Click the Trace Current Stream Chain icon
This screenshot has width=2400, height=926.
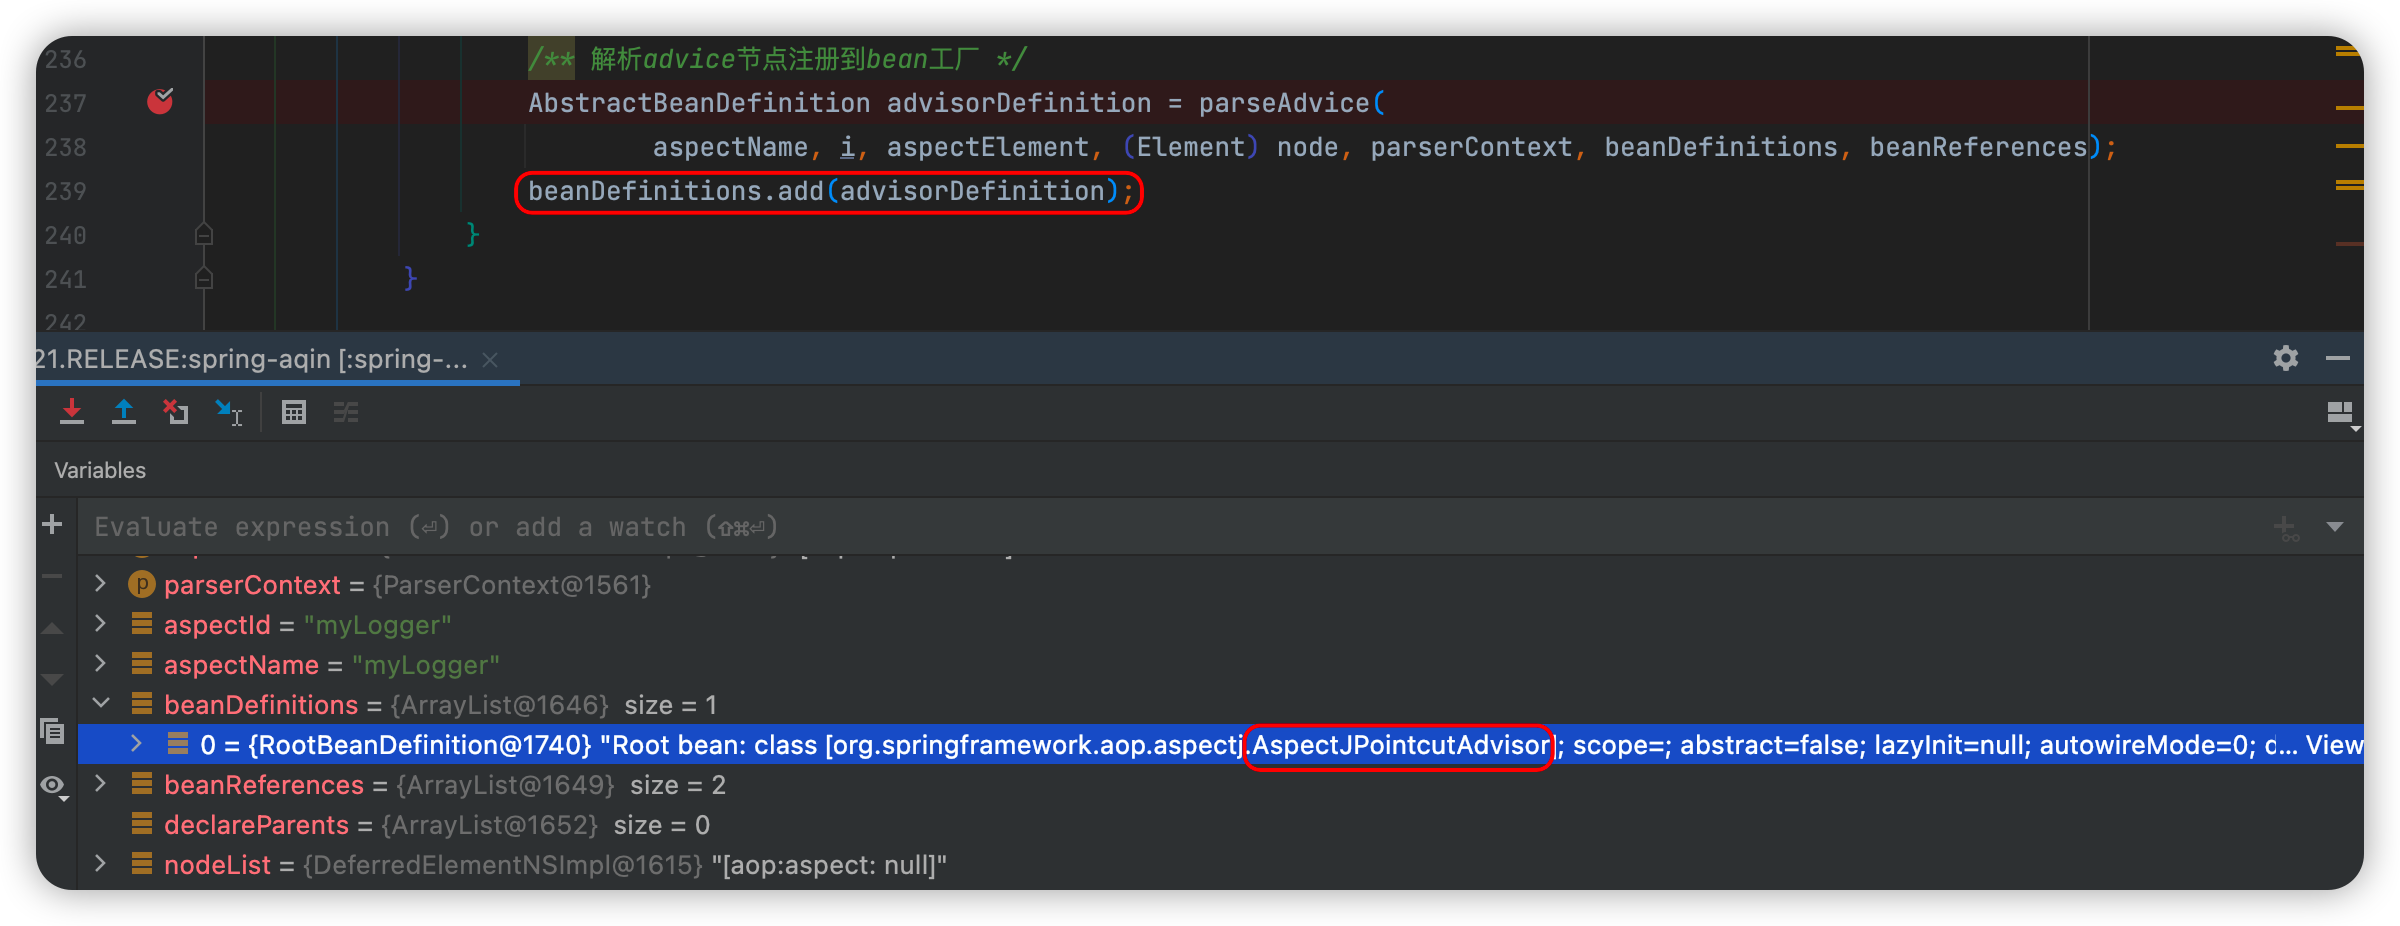(x=346, y=412)
